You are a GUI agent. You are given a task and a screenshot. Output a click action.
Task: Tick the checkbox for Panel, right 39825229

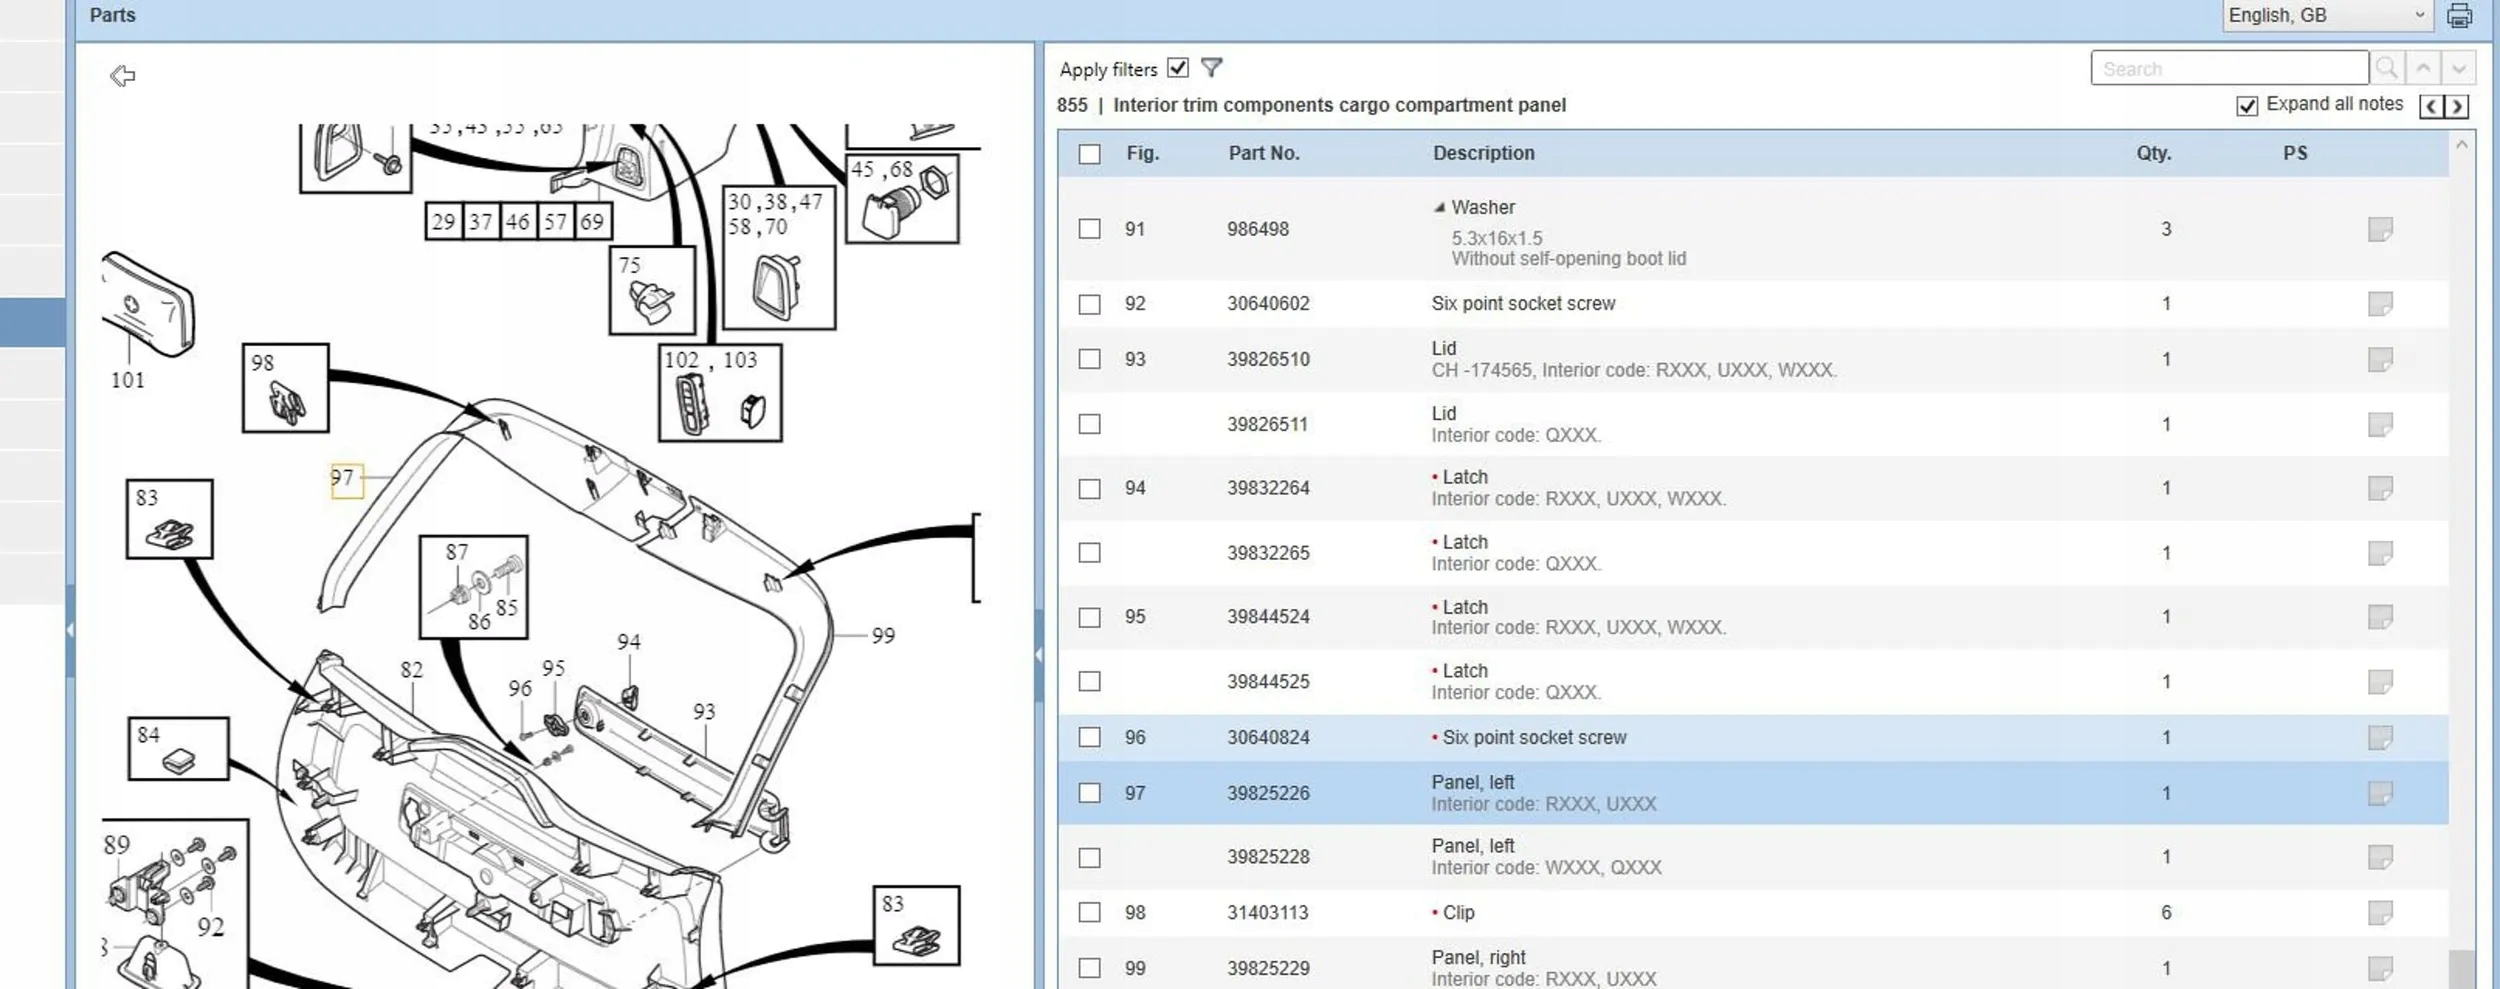(1090, 968)
